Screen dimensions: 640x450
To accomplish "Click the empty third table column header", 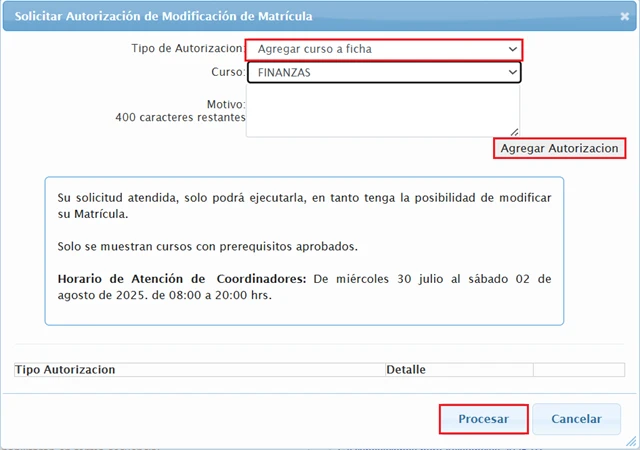I will 578,370.
